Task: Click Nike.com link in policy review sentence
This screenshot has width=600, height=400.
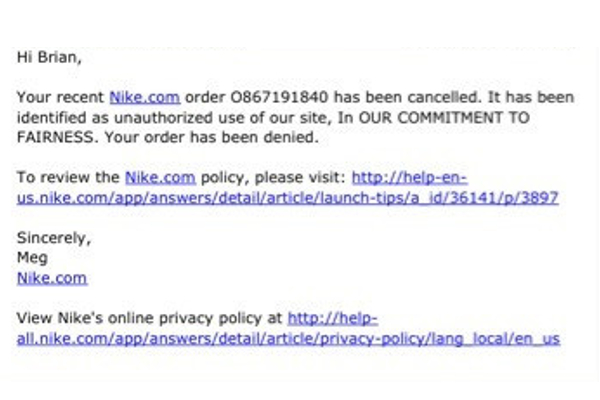Action: point(160,177)
